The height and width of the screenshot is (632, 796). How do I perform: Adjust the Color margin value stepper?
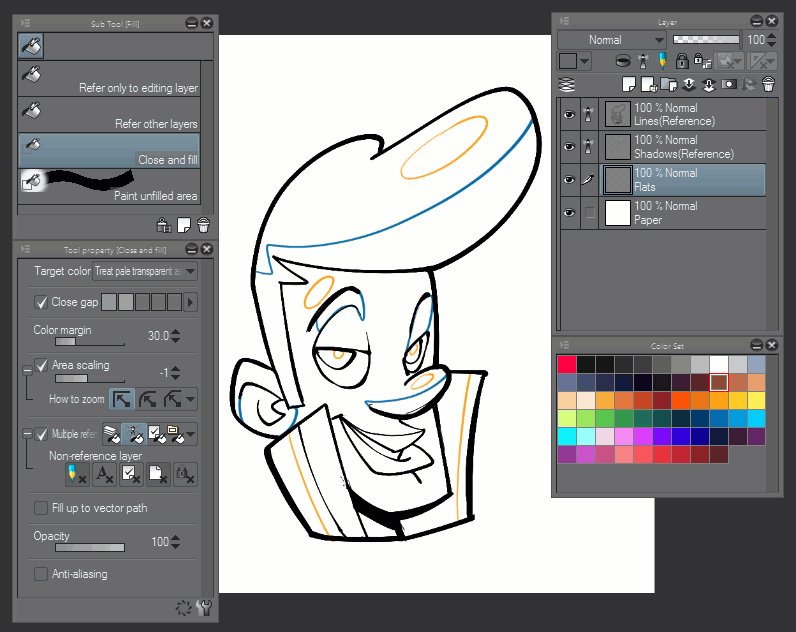pos(175,336)
